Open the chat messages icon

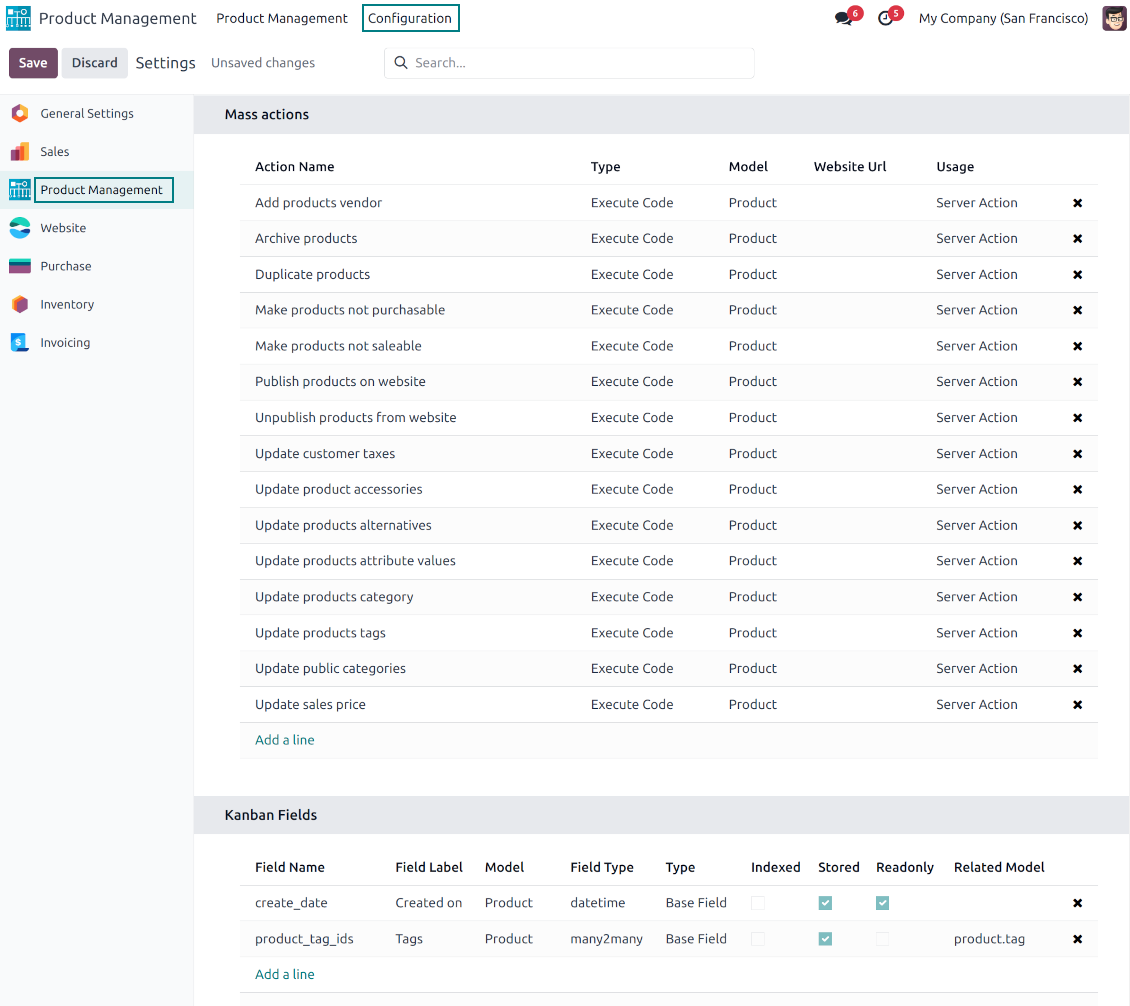pos(844,18)
